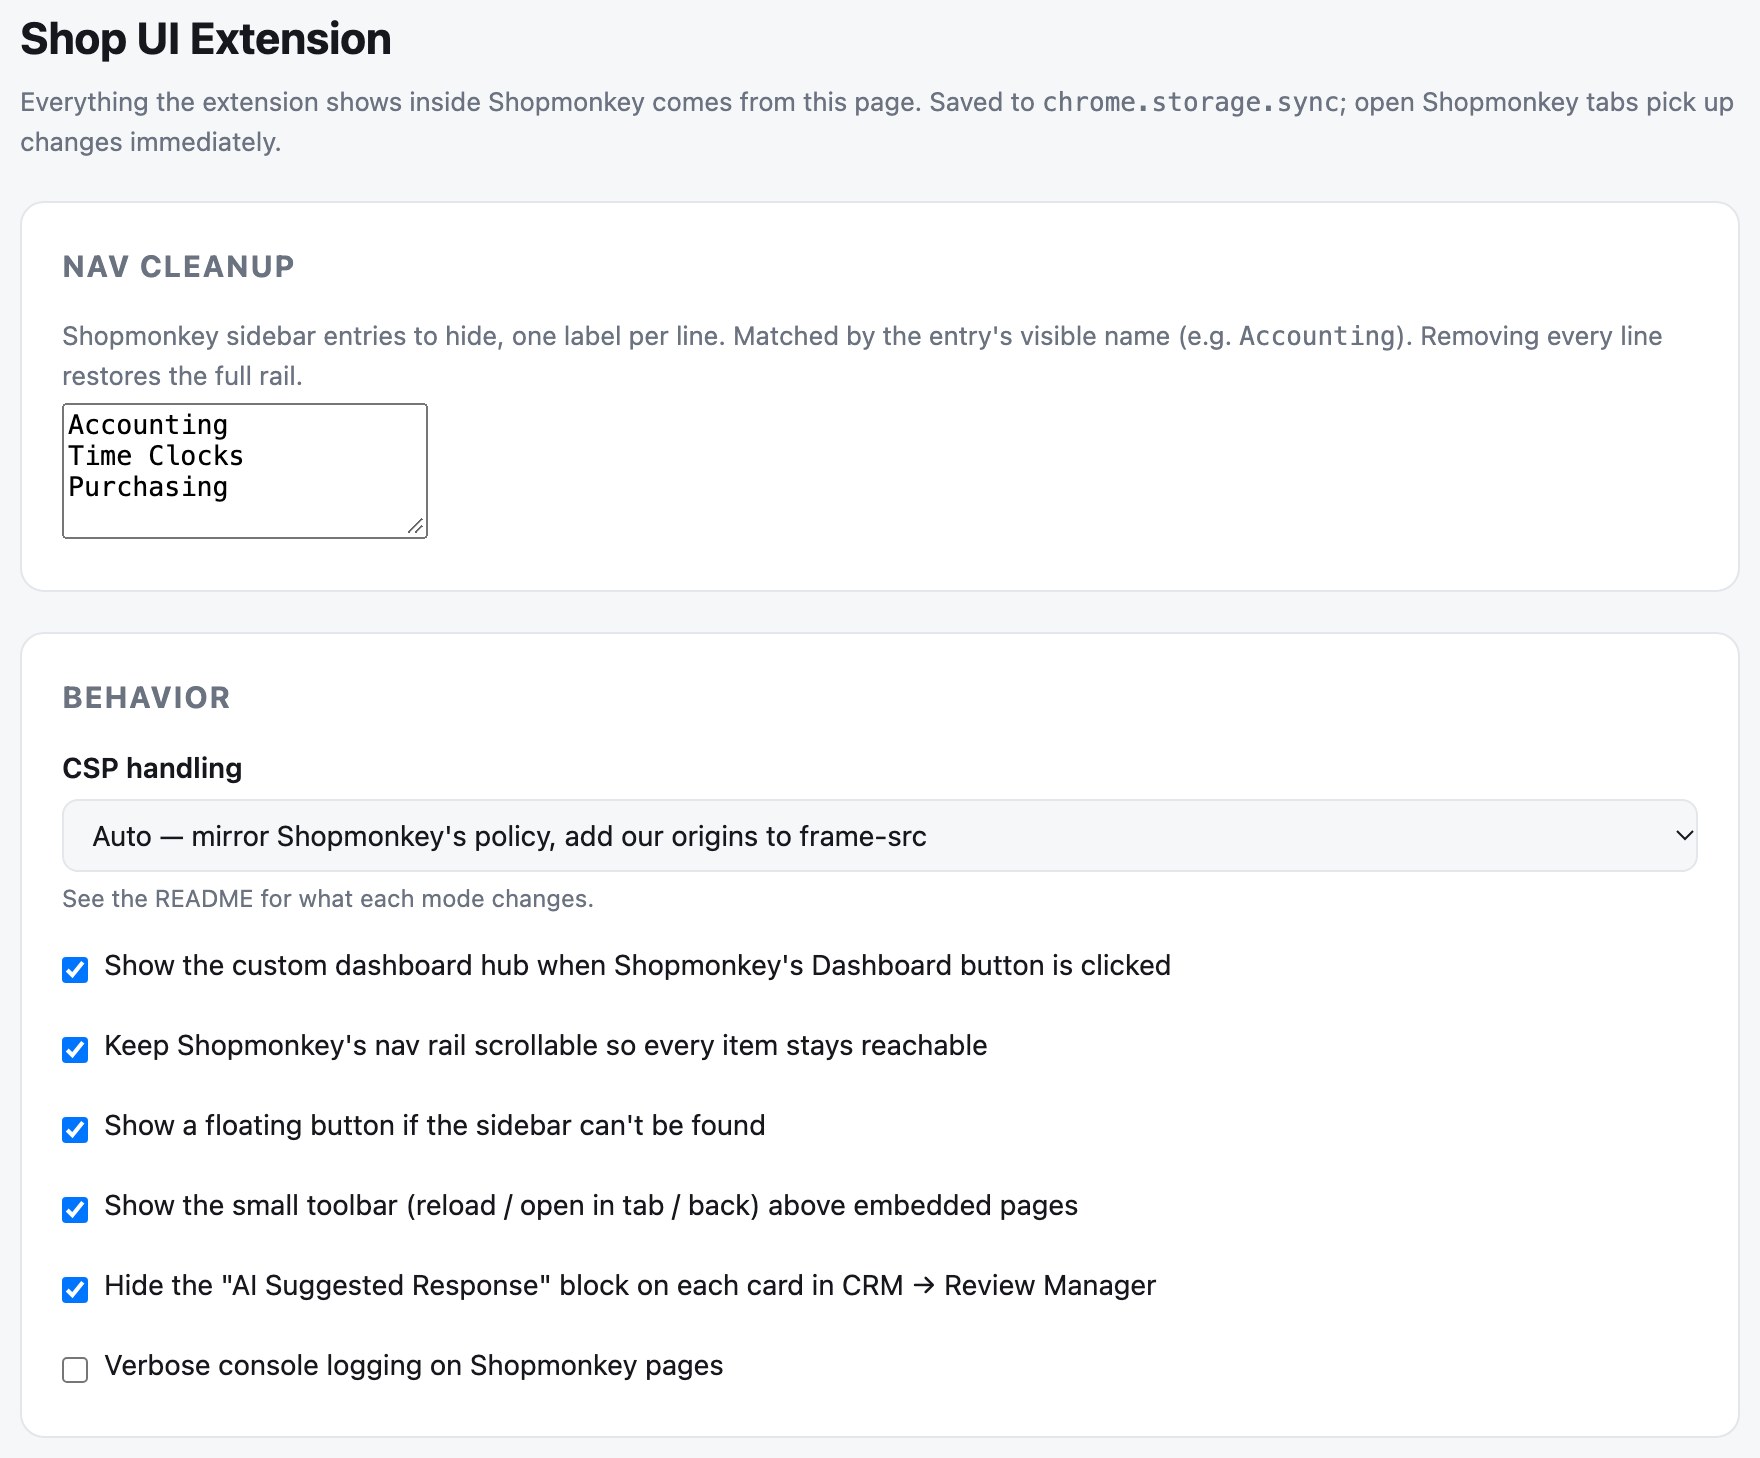Click the Time Clocks line in the textarea

[x=156, y=456]
